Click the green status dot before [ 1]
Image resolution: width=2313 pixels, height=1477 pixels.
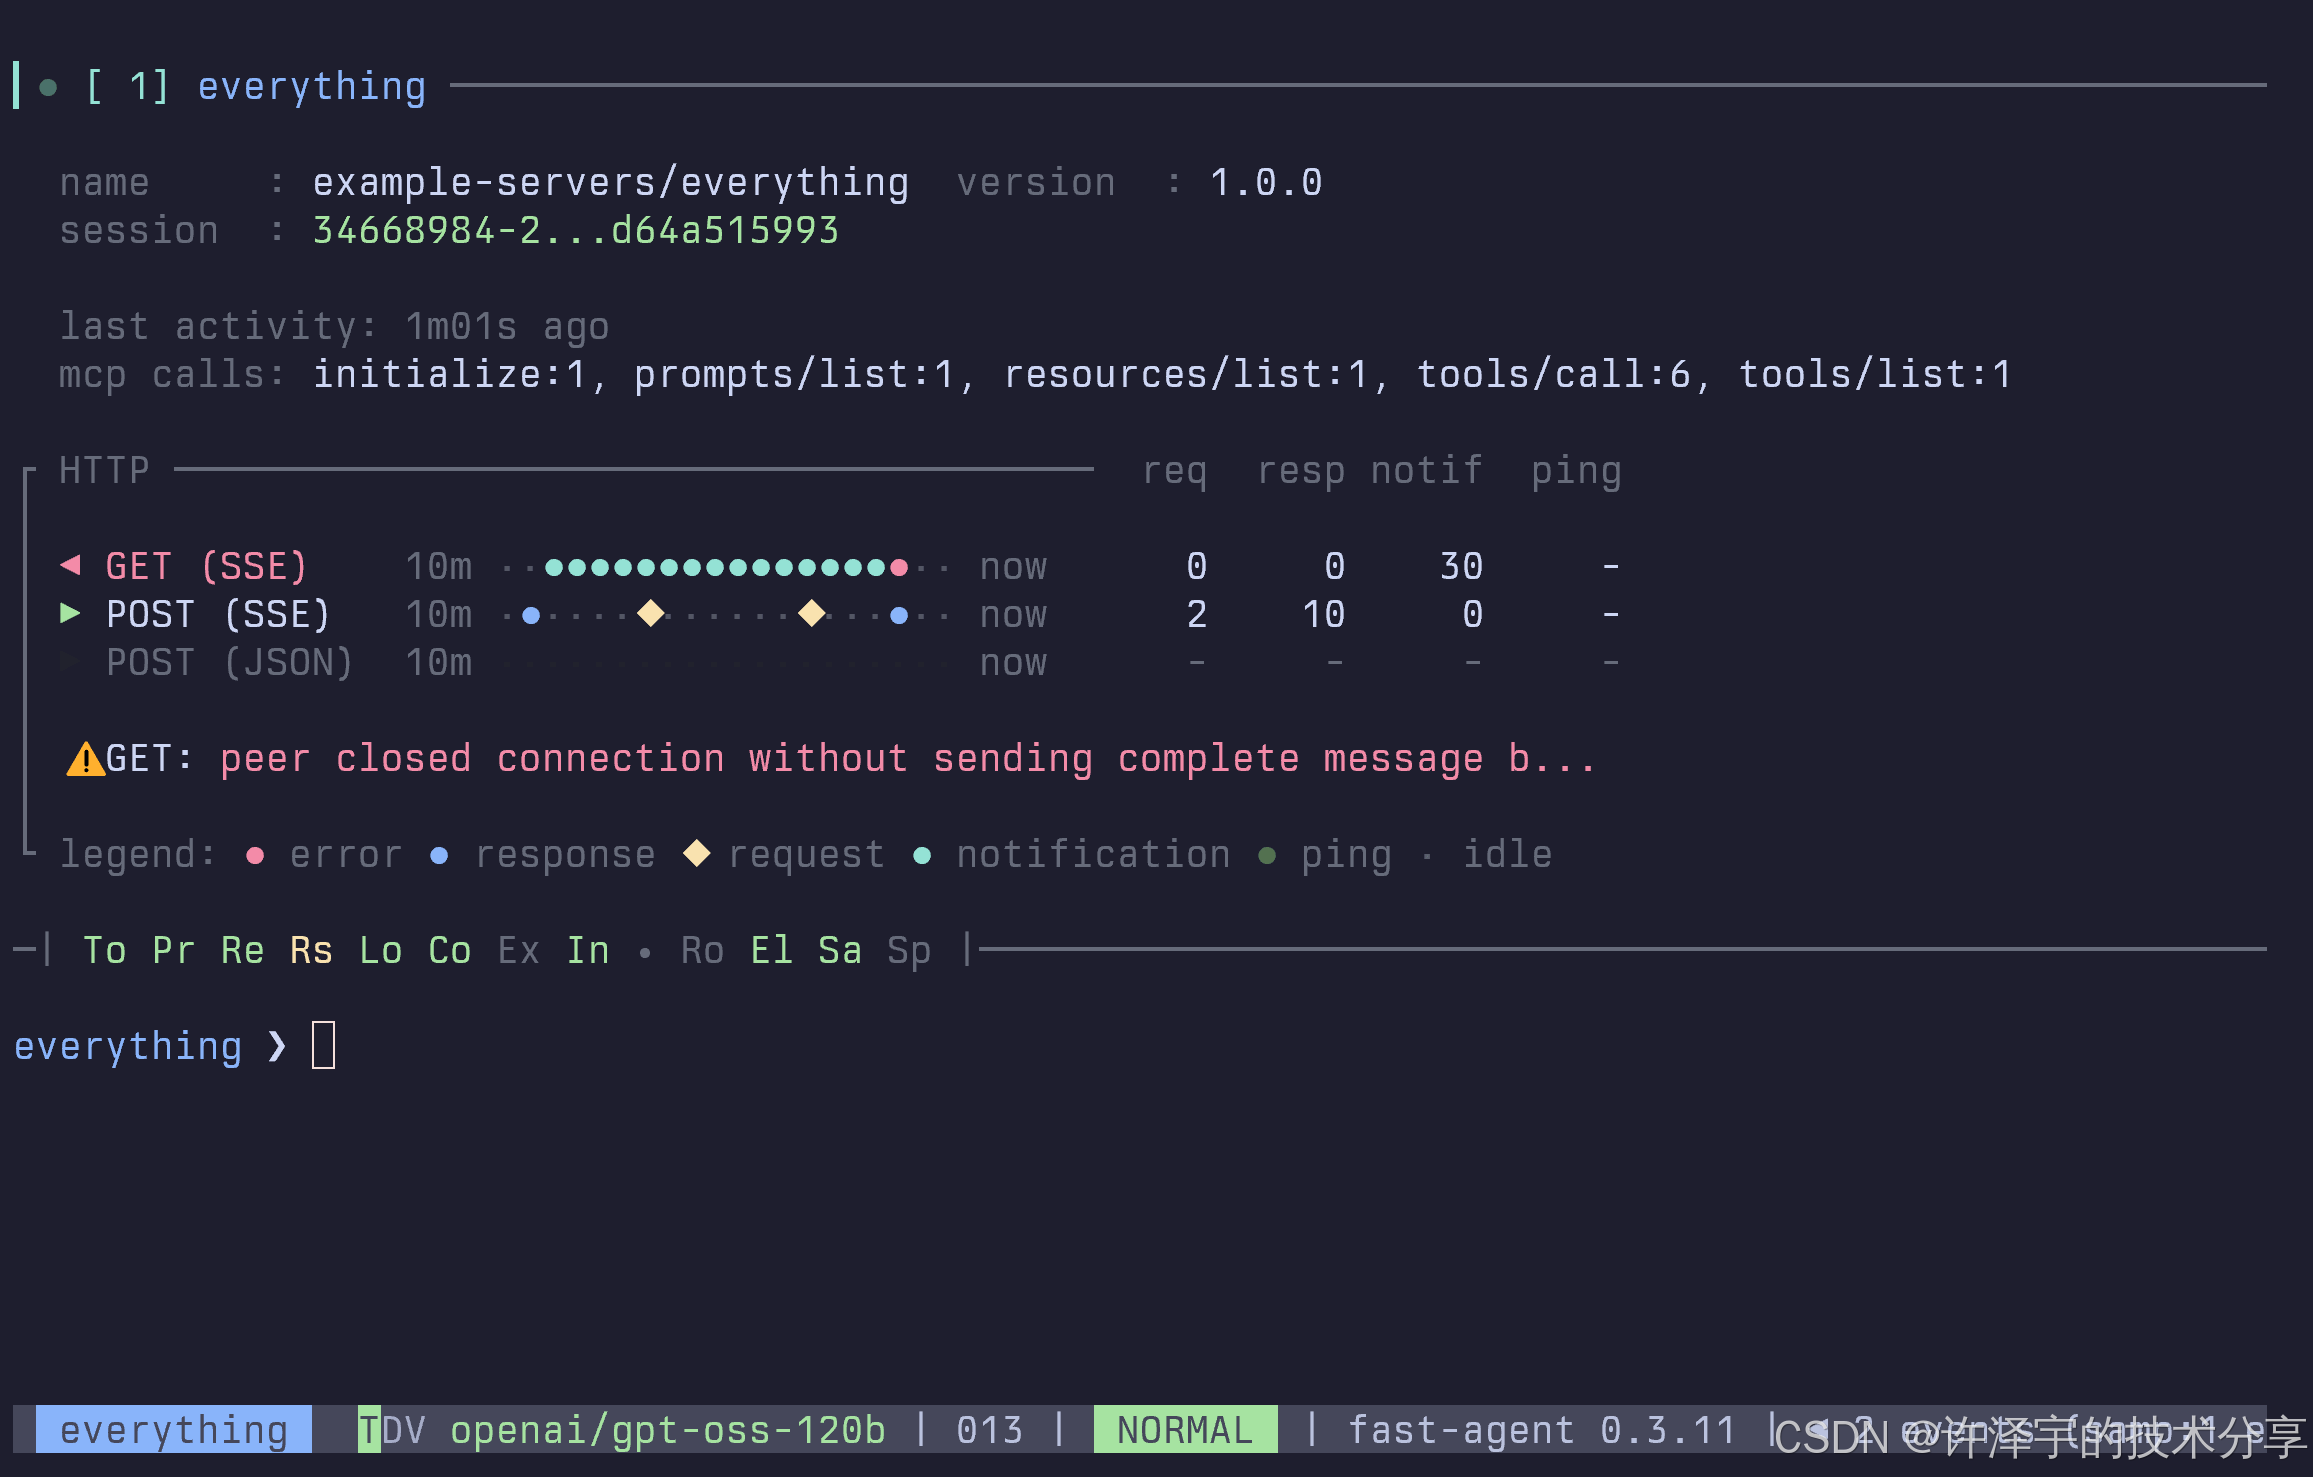48,87
